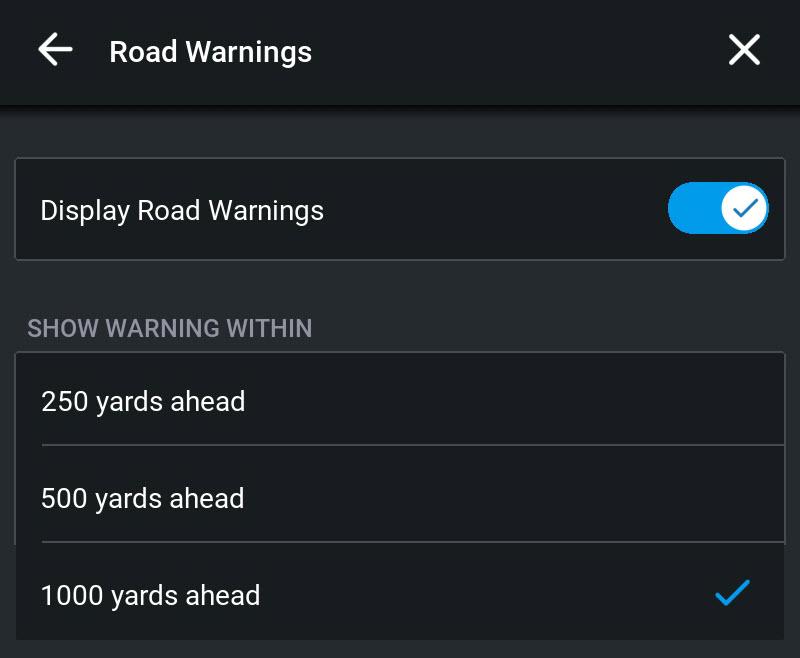Click the Display Road Warnings label
The height and width of the screenshot is (658, 800).
point(182,210)
